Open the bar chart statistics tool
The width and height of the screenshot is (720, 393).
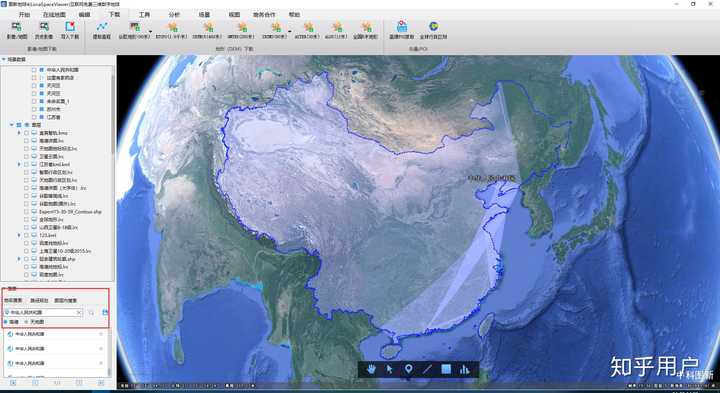click(x=464, y=369)
